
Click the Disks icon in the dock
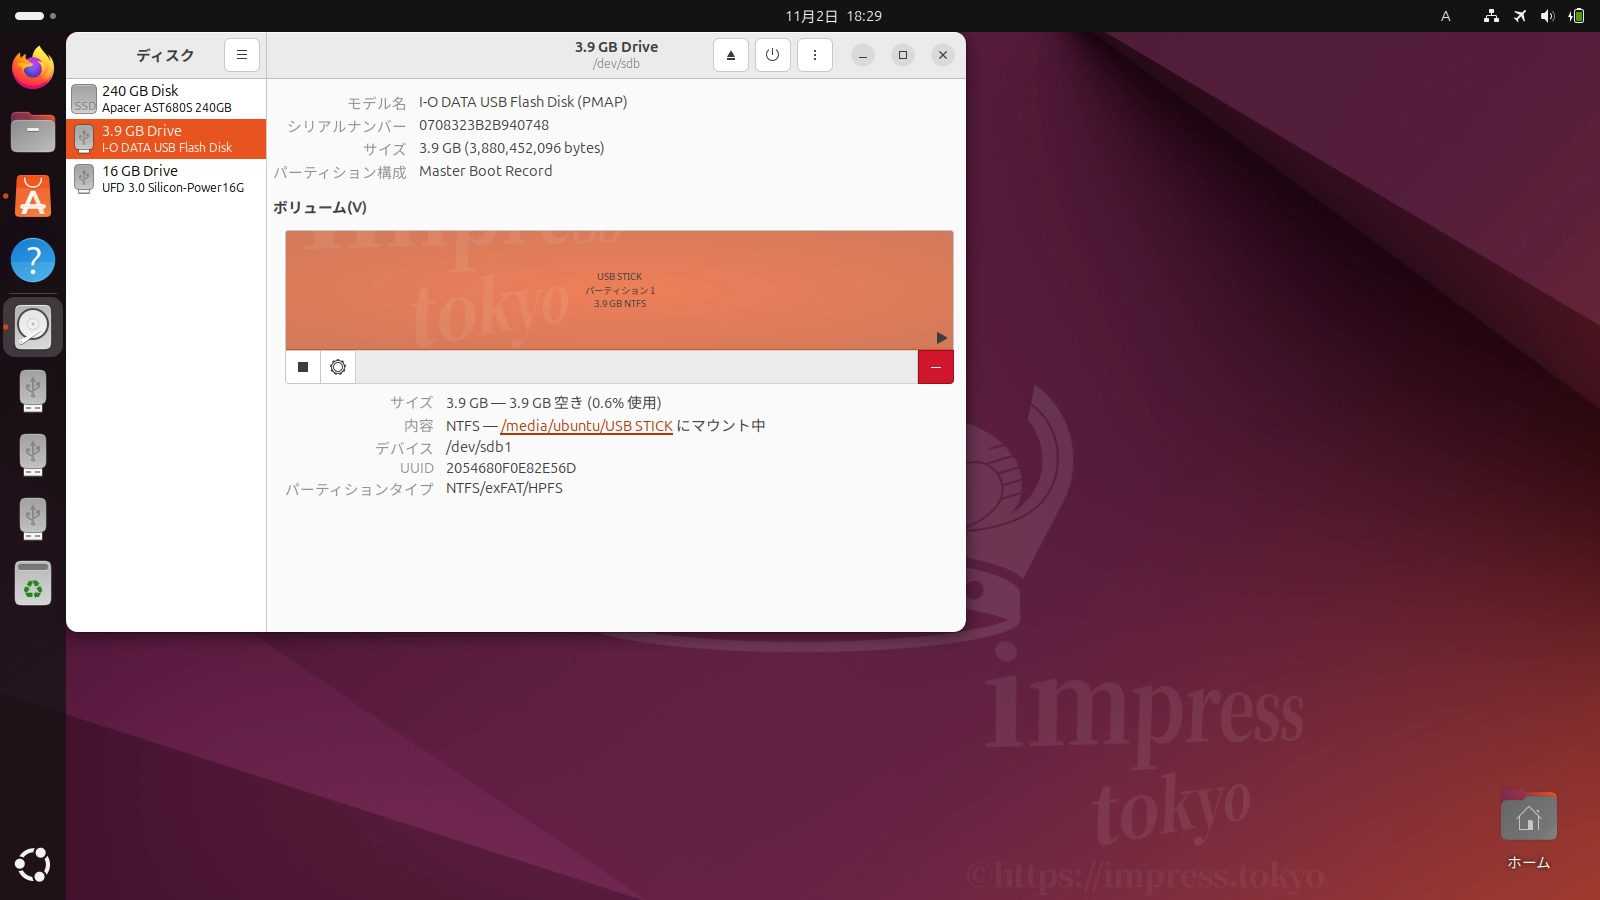(33, 326)
